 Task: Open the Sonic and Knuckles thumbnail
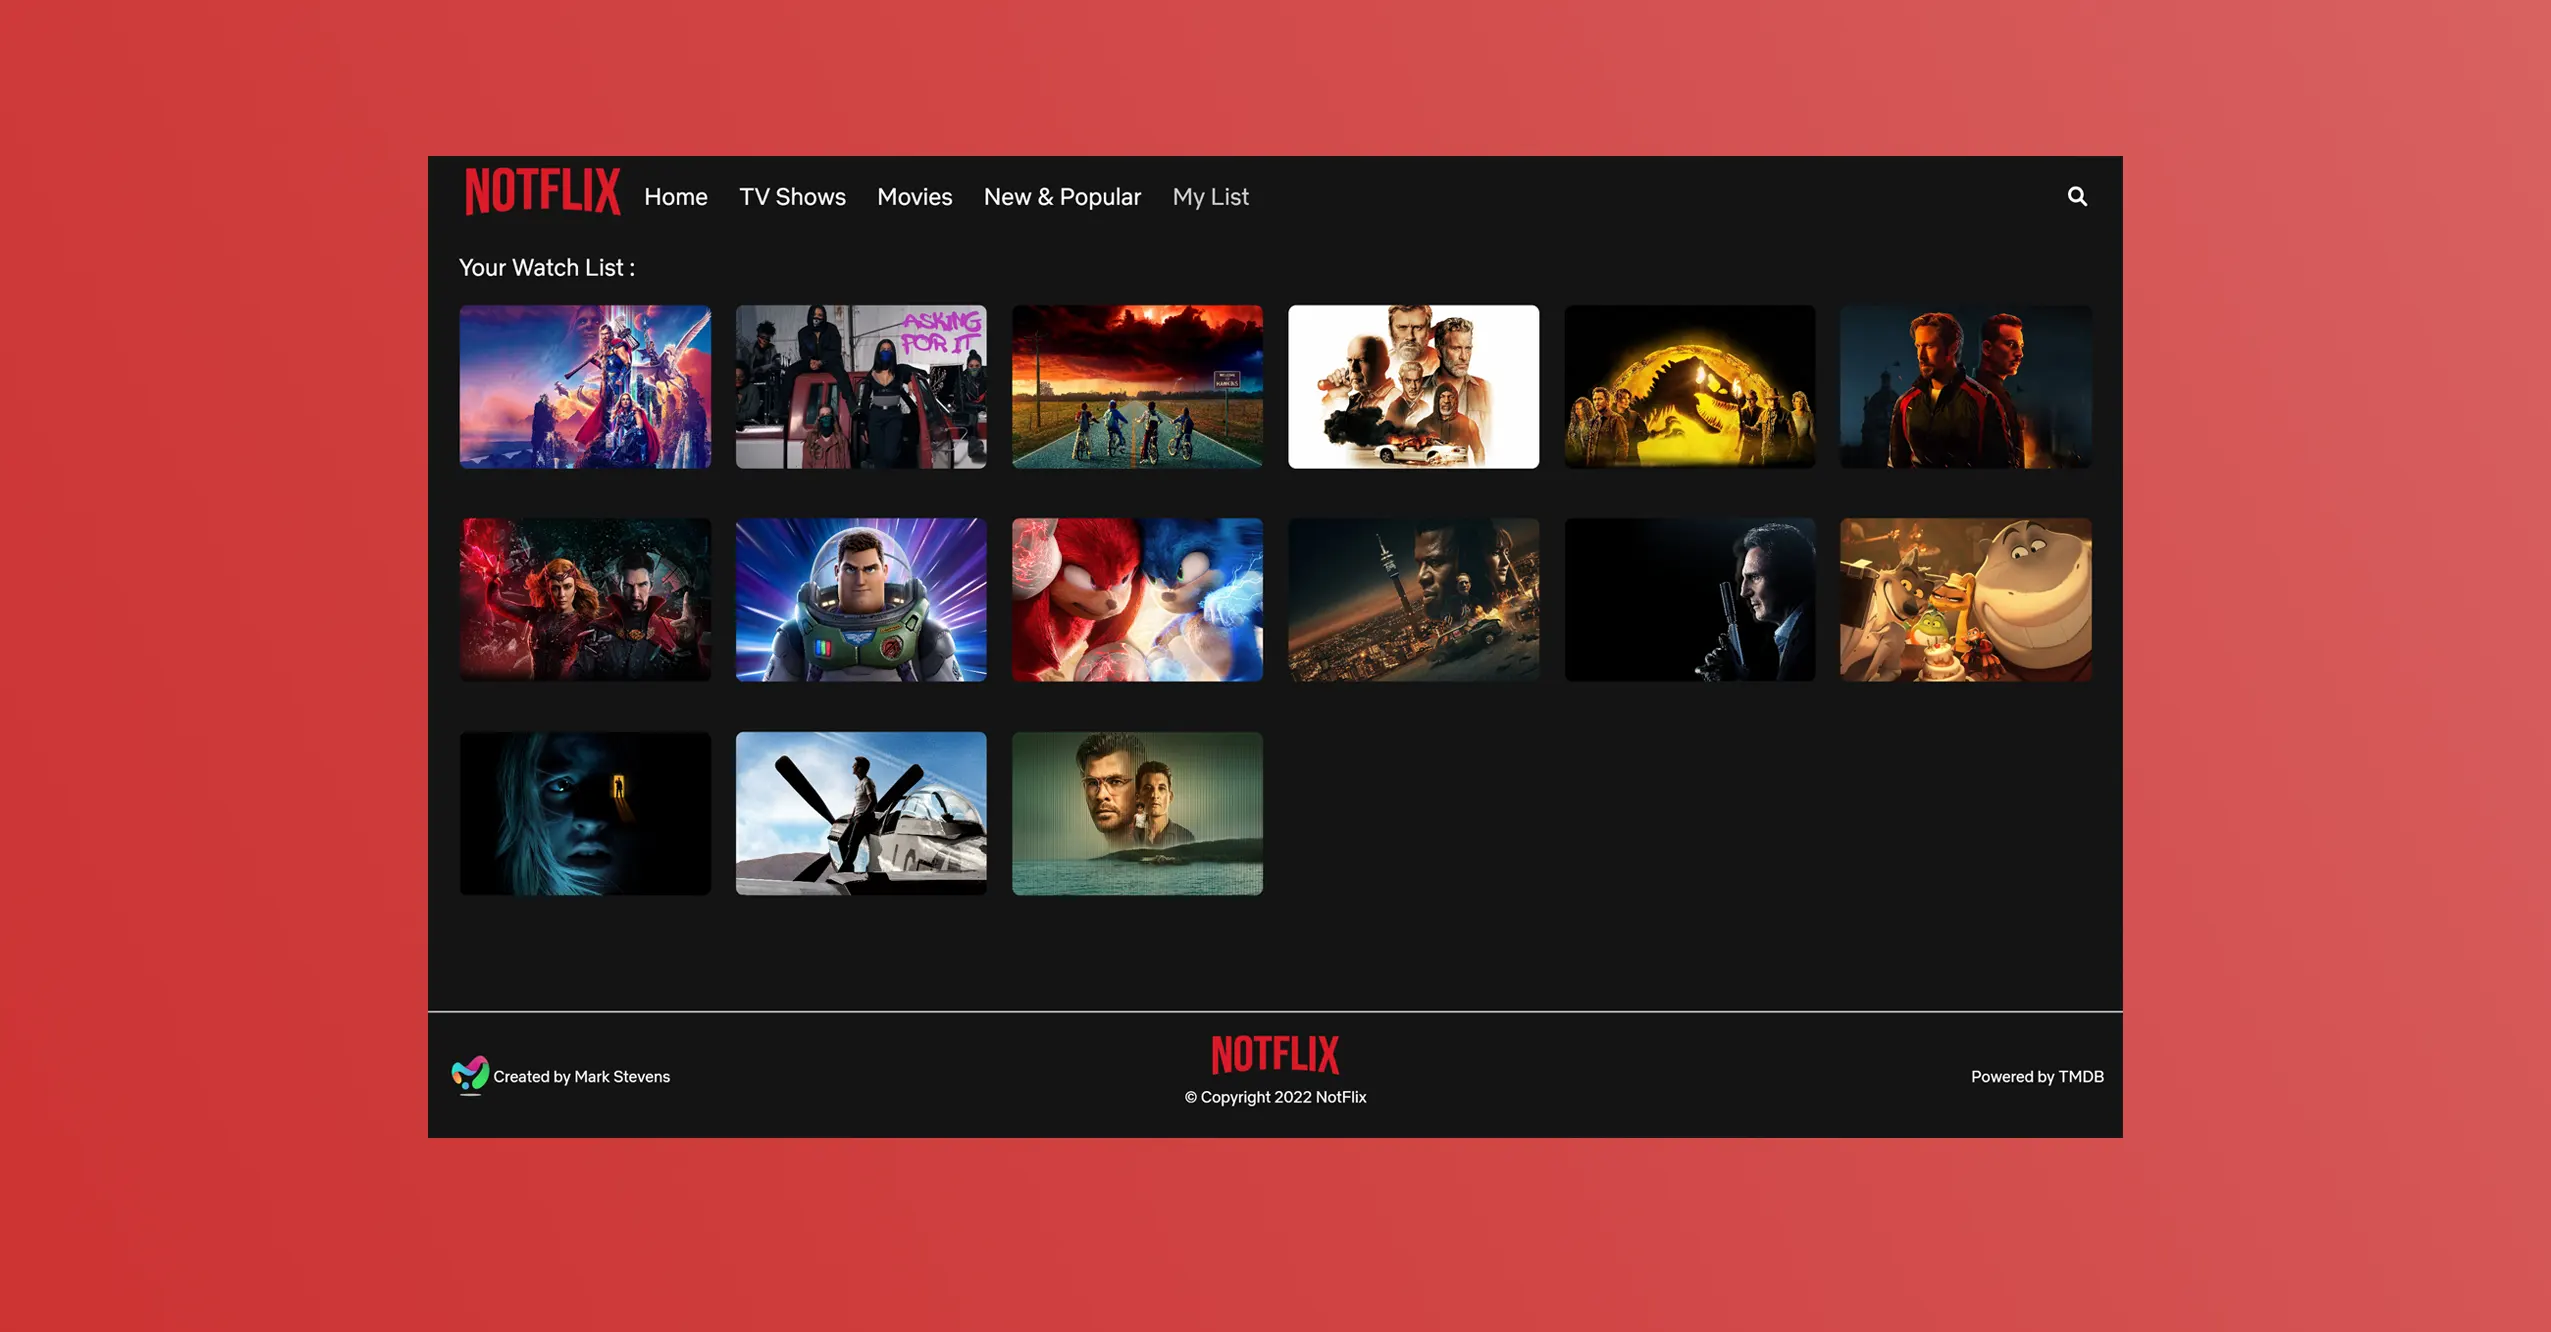click(x=1137, y=600)
